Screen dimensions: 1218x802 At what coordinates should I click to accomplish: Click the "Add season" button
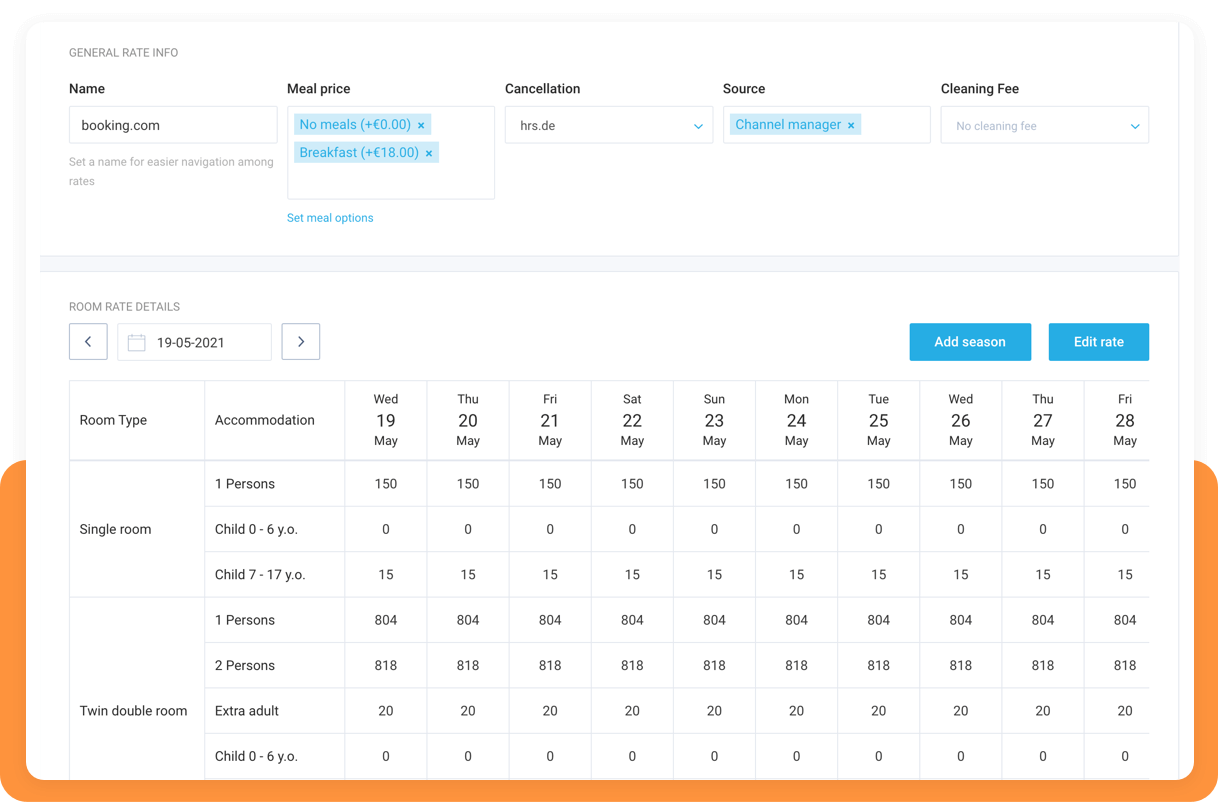point(970,341)
